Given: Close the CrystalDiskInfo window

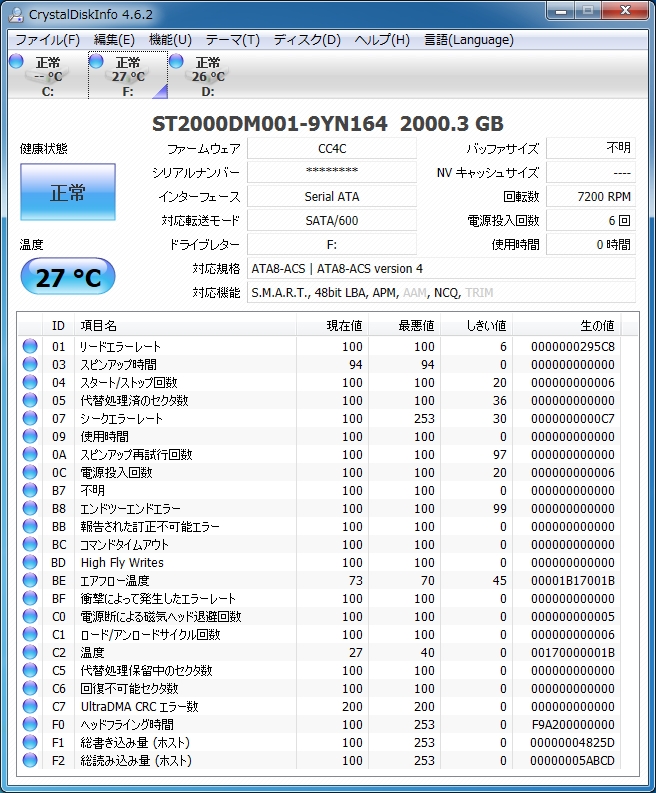Looking at the screenshot, I should coord(625,10).
